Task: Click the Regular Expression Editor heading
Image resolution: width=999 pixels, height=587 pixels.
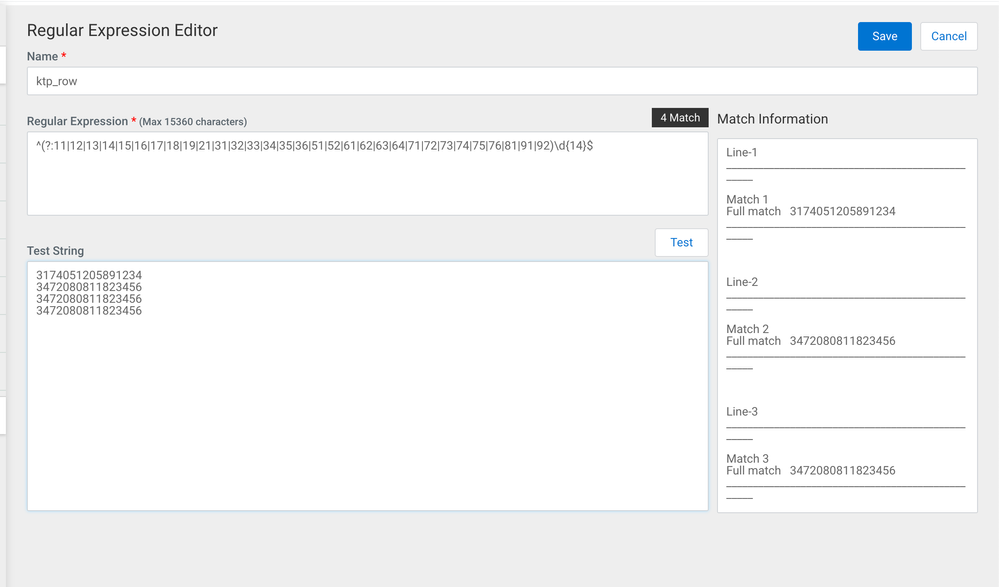Action: (x=122, y=30)
